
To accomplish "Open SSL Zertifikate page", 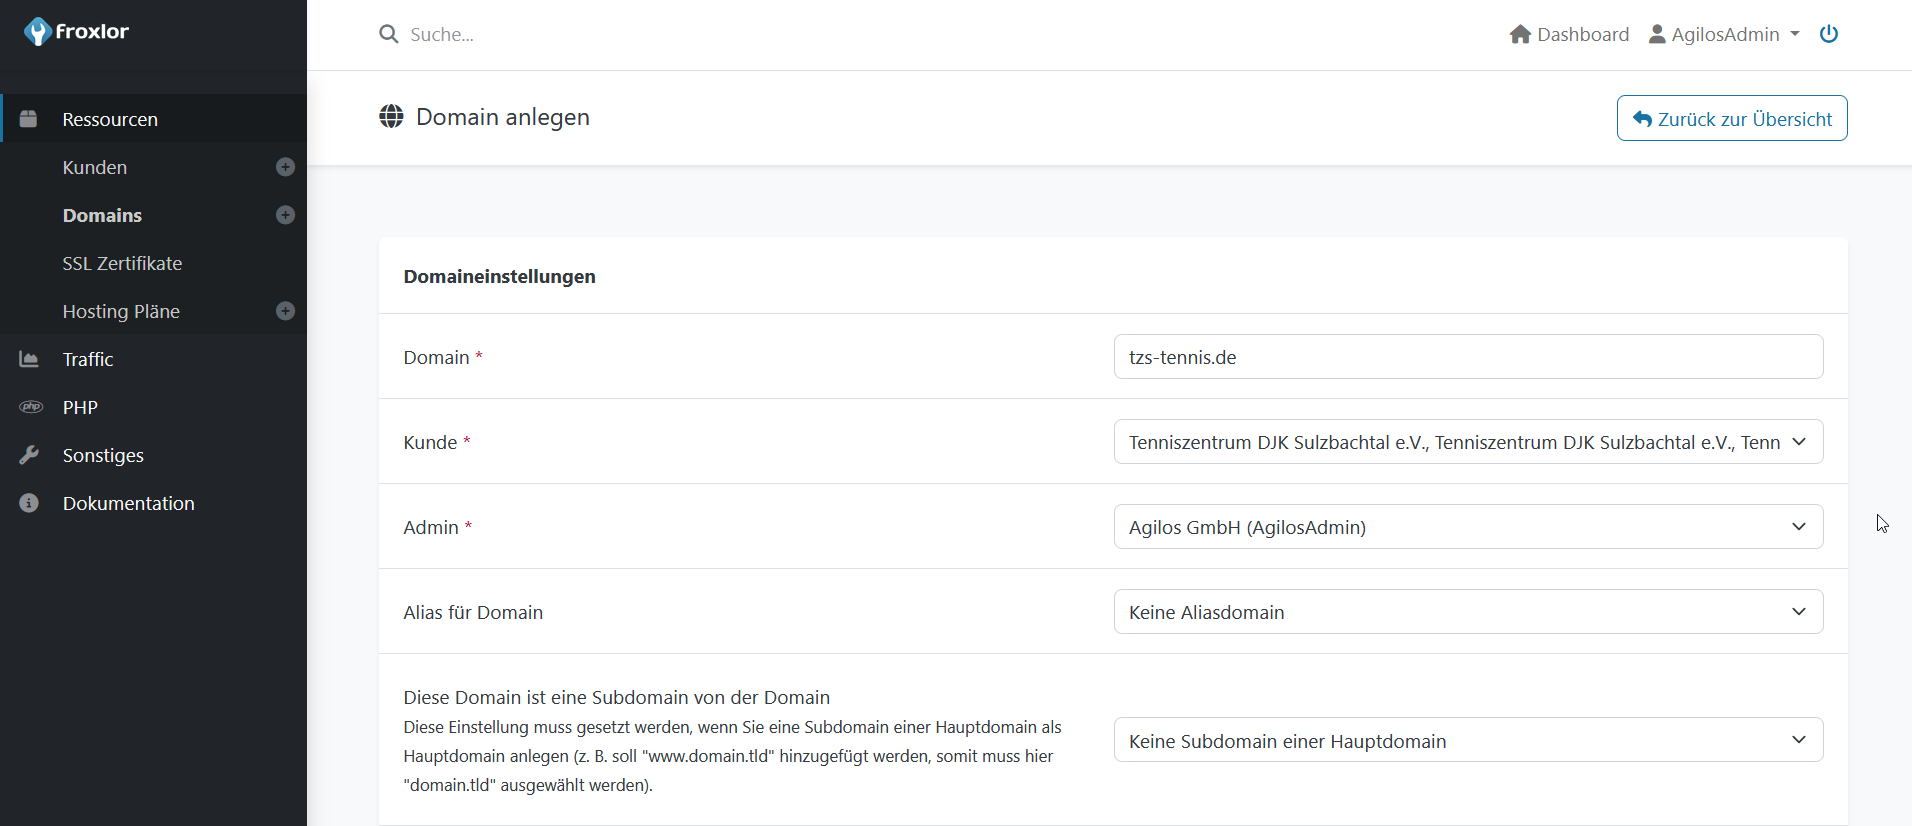I will pyautogui.click(x=122, y=263).
